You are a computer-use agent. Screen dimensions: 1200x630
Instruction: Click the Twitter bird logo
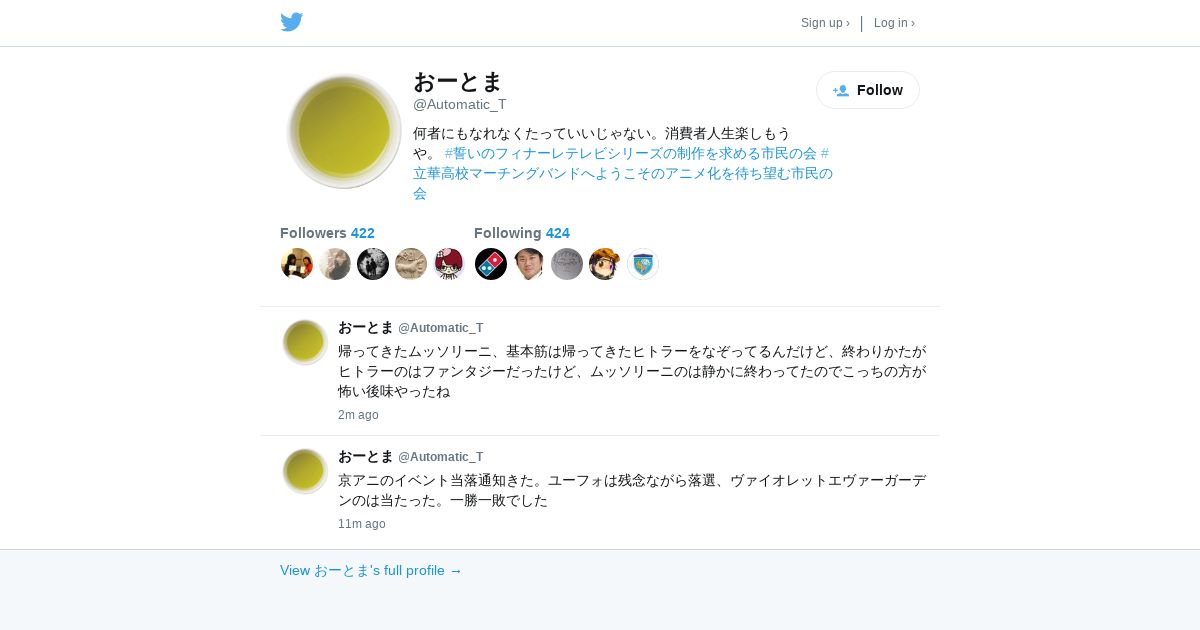(291, 22)
